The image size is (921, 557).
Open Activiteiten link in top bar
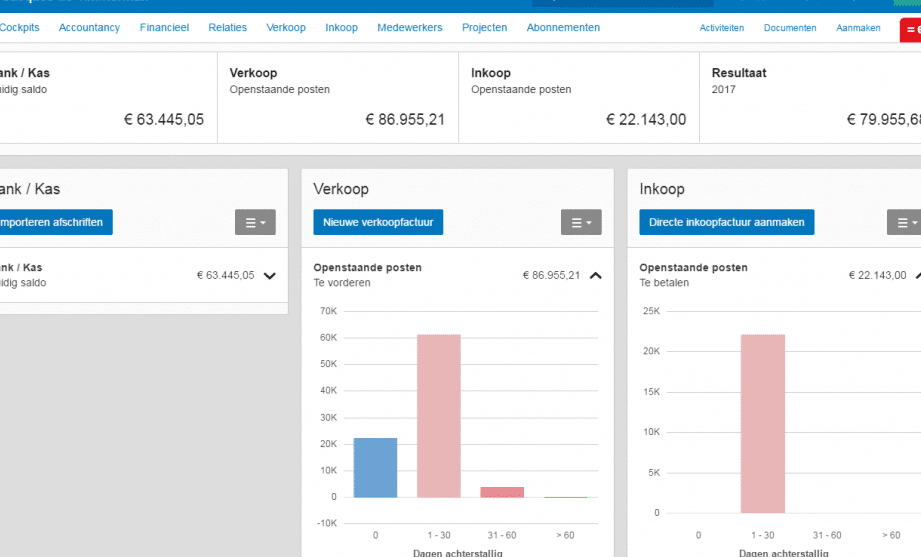click(x=722, y=28)
